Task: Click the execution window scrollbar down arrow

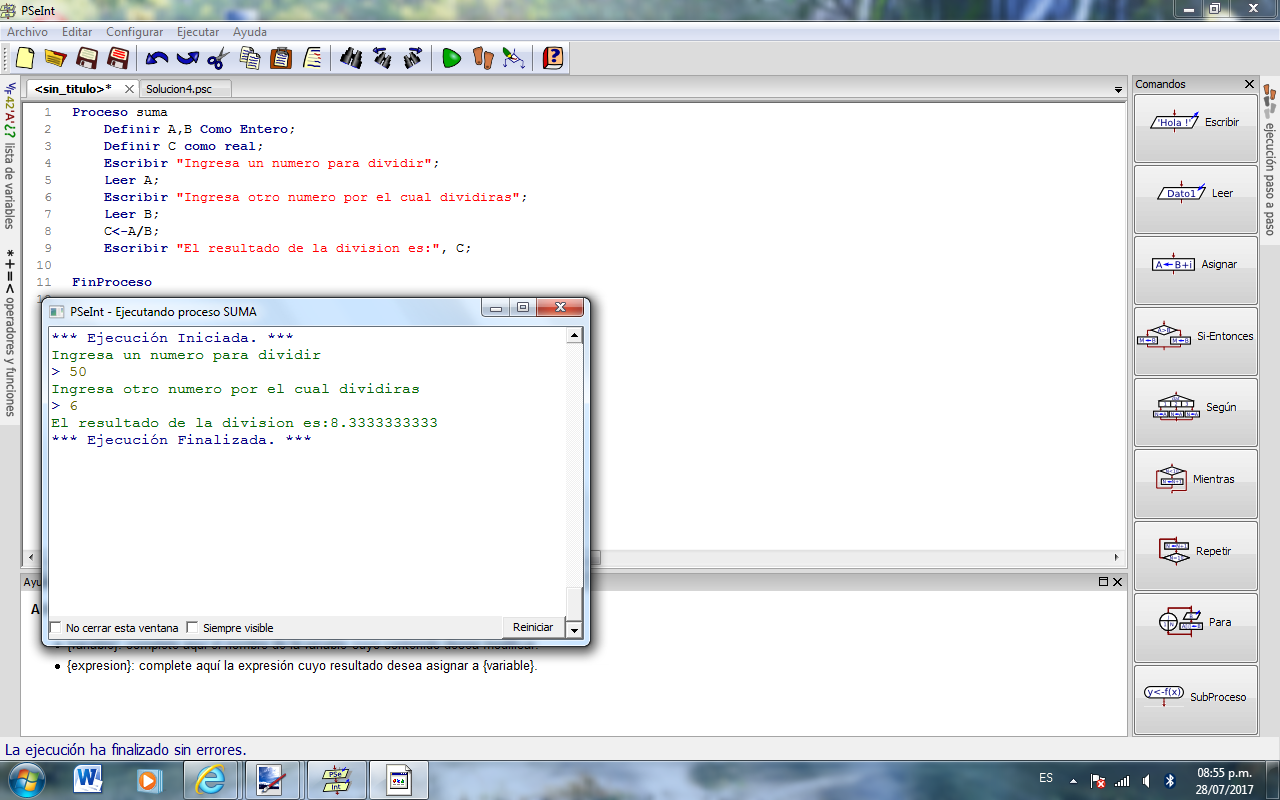Action: click(574, 629)
